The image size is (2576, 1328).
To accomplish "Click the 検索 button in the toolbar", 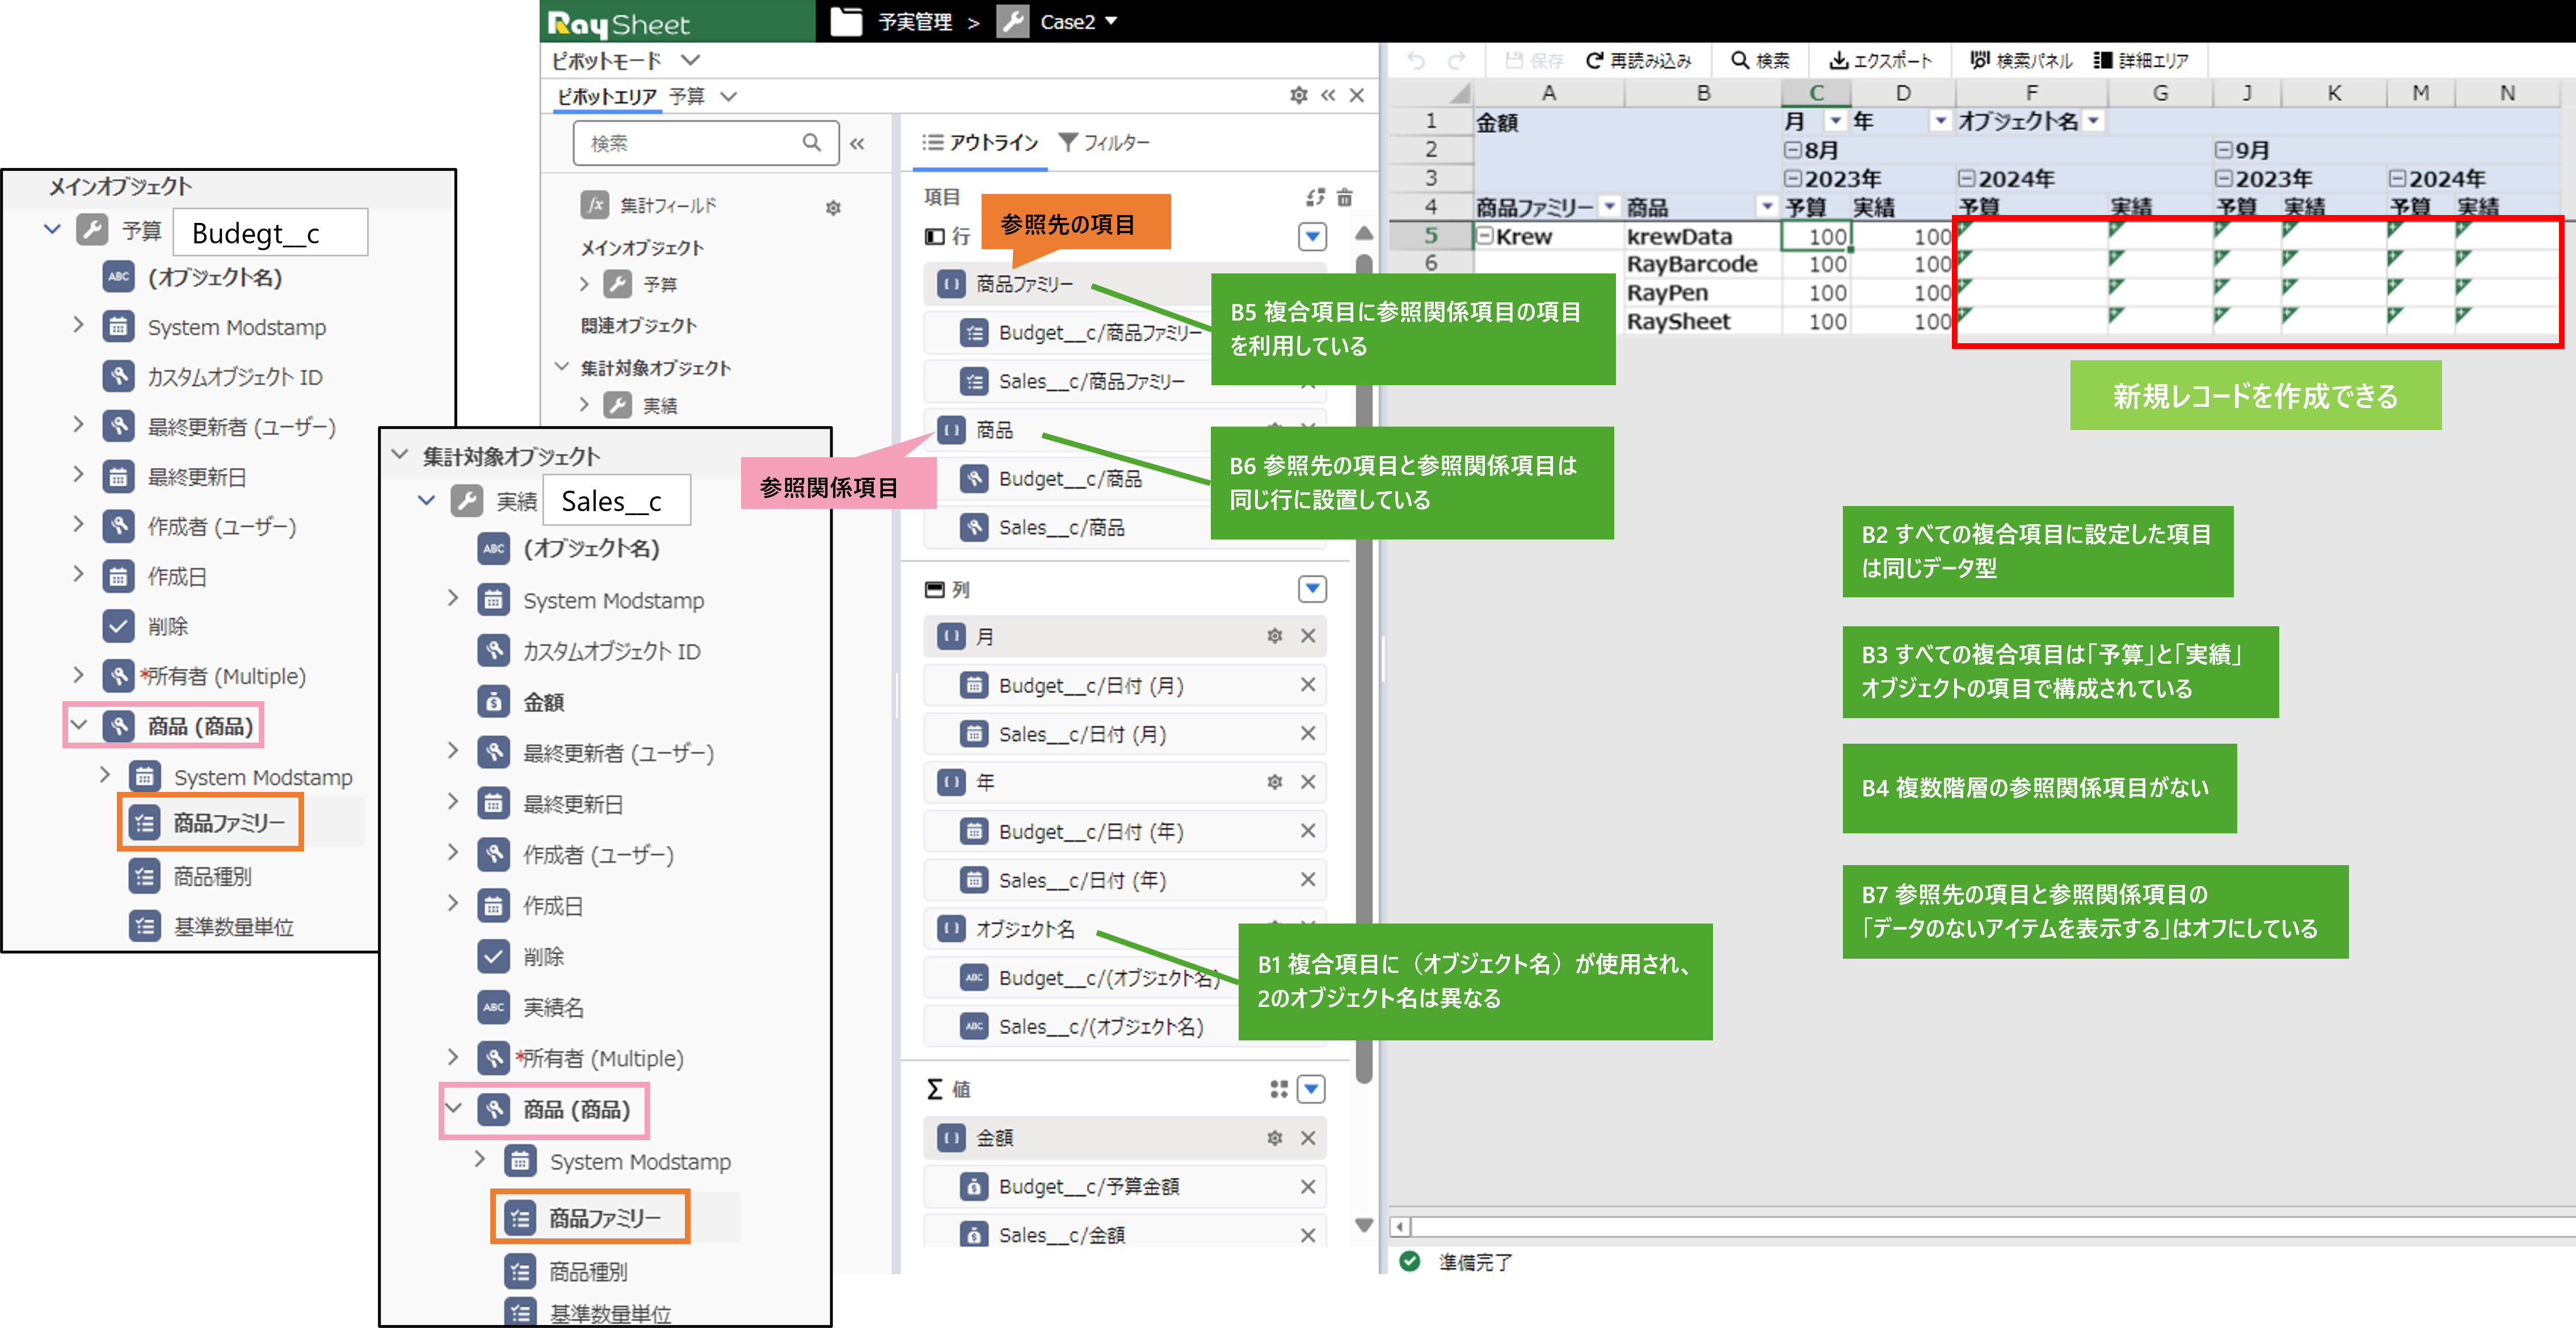I will [1761, 61].
